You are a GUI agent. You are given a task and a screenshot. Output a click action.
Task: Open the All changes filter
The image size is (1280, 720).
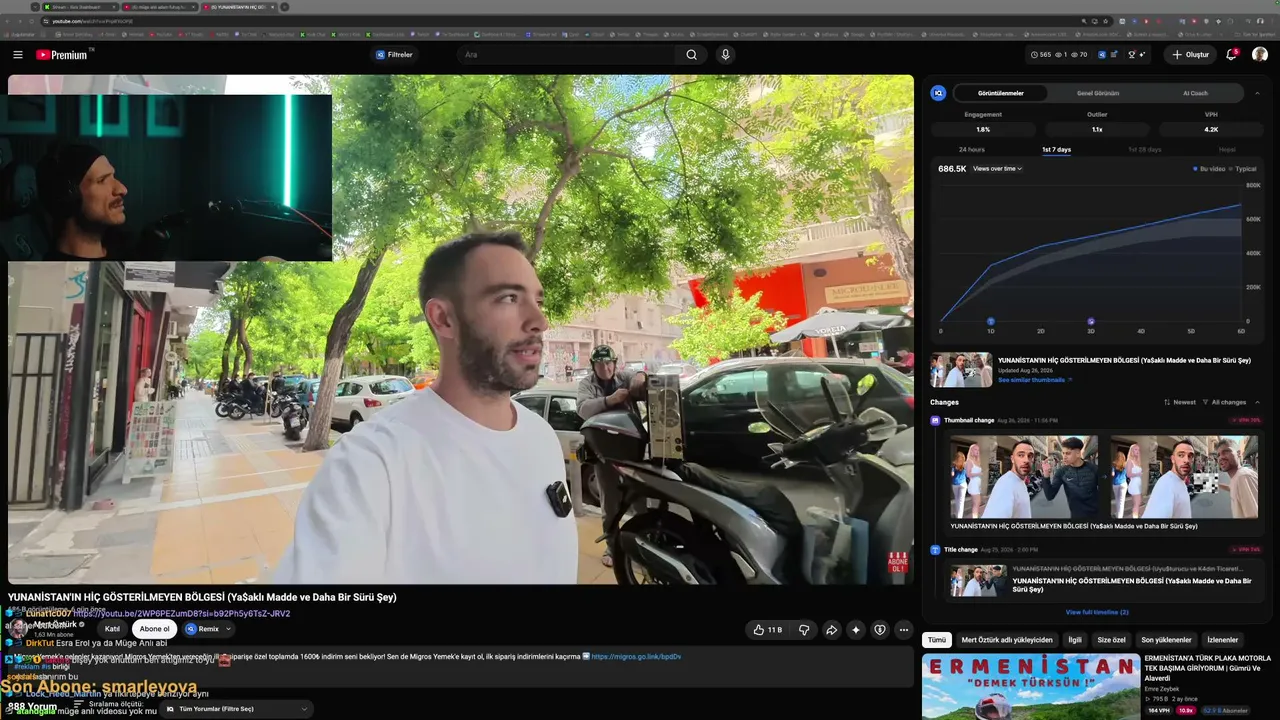pyautogui.click(x=1225, y=402)
